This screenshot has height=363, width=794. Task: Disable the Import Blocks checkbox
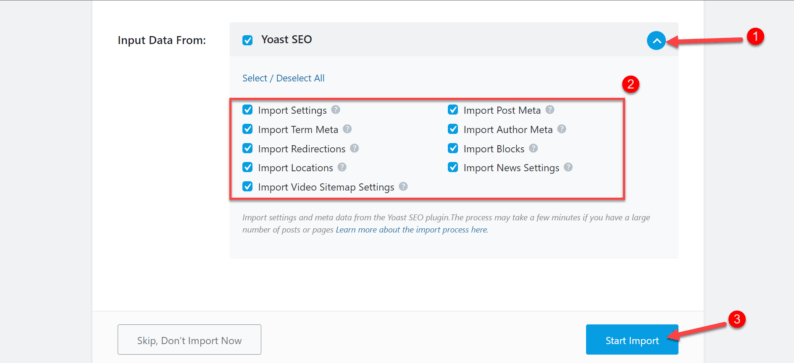tap(453, 148)
